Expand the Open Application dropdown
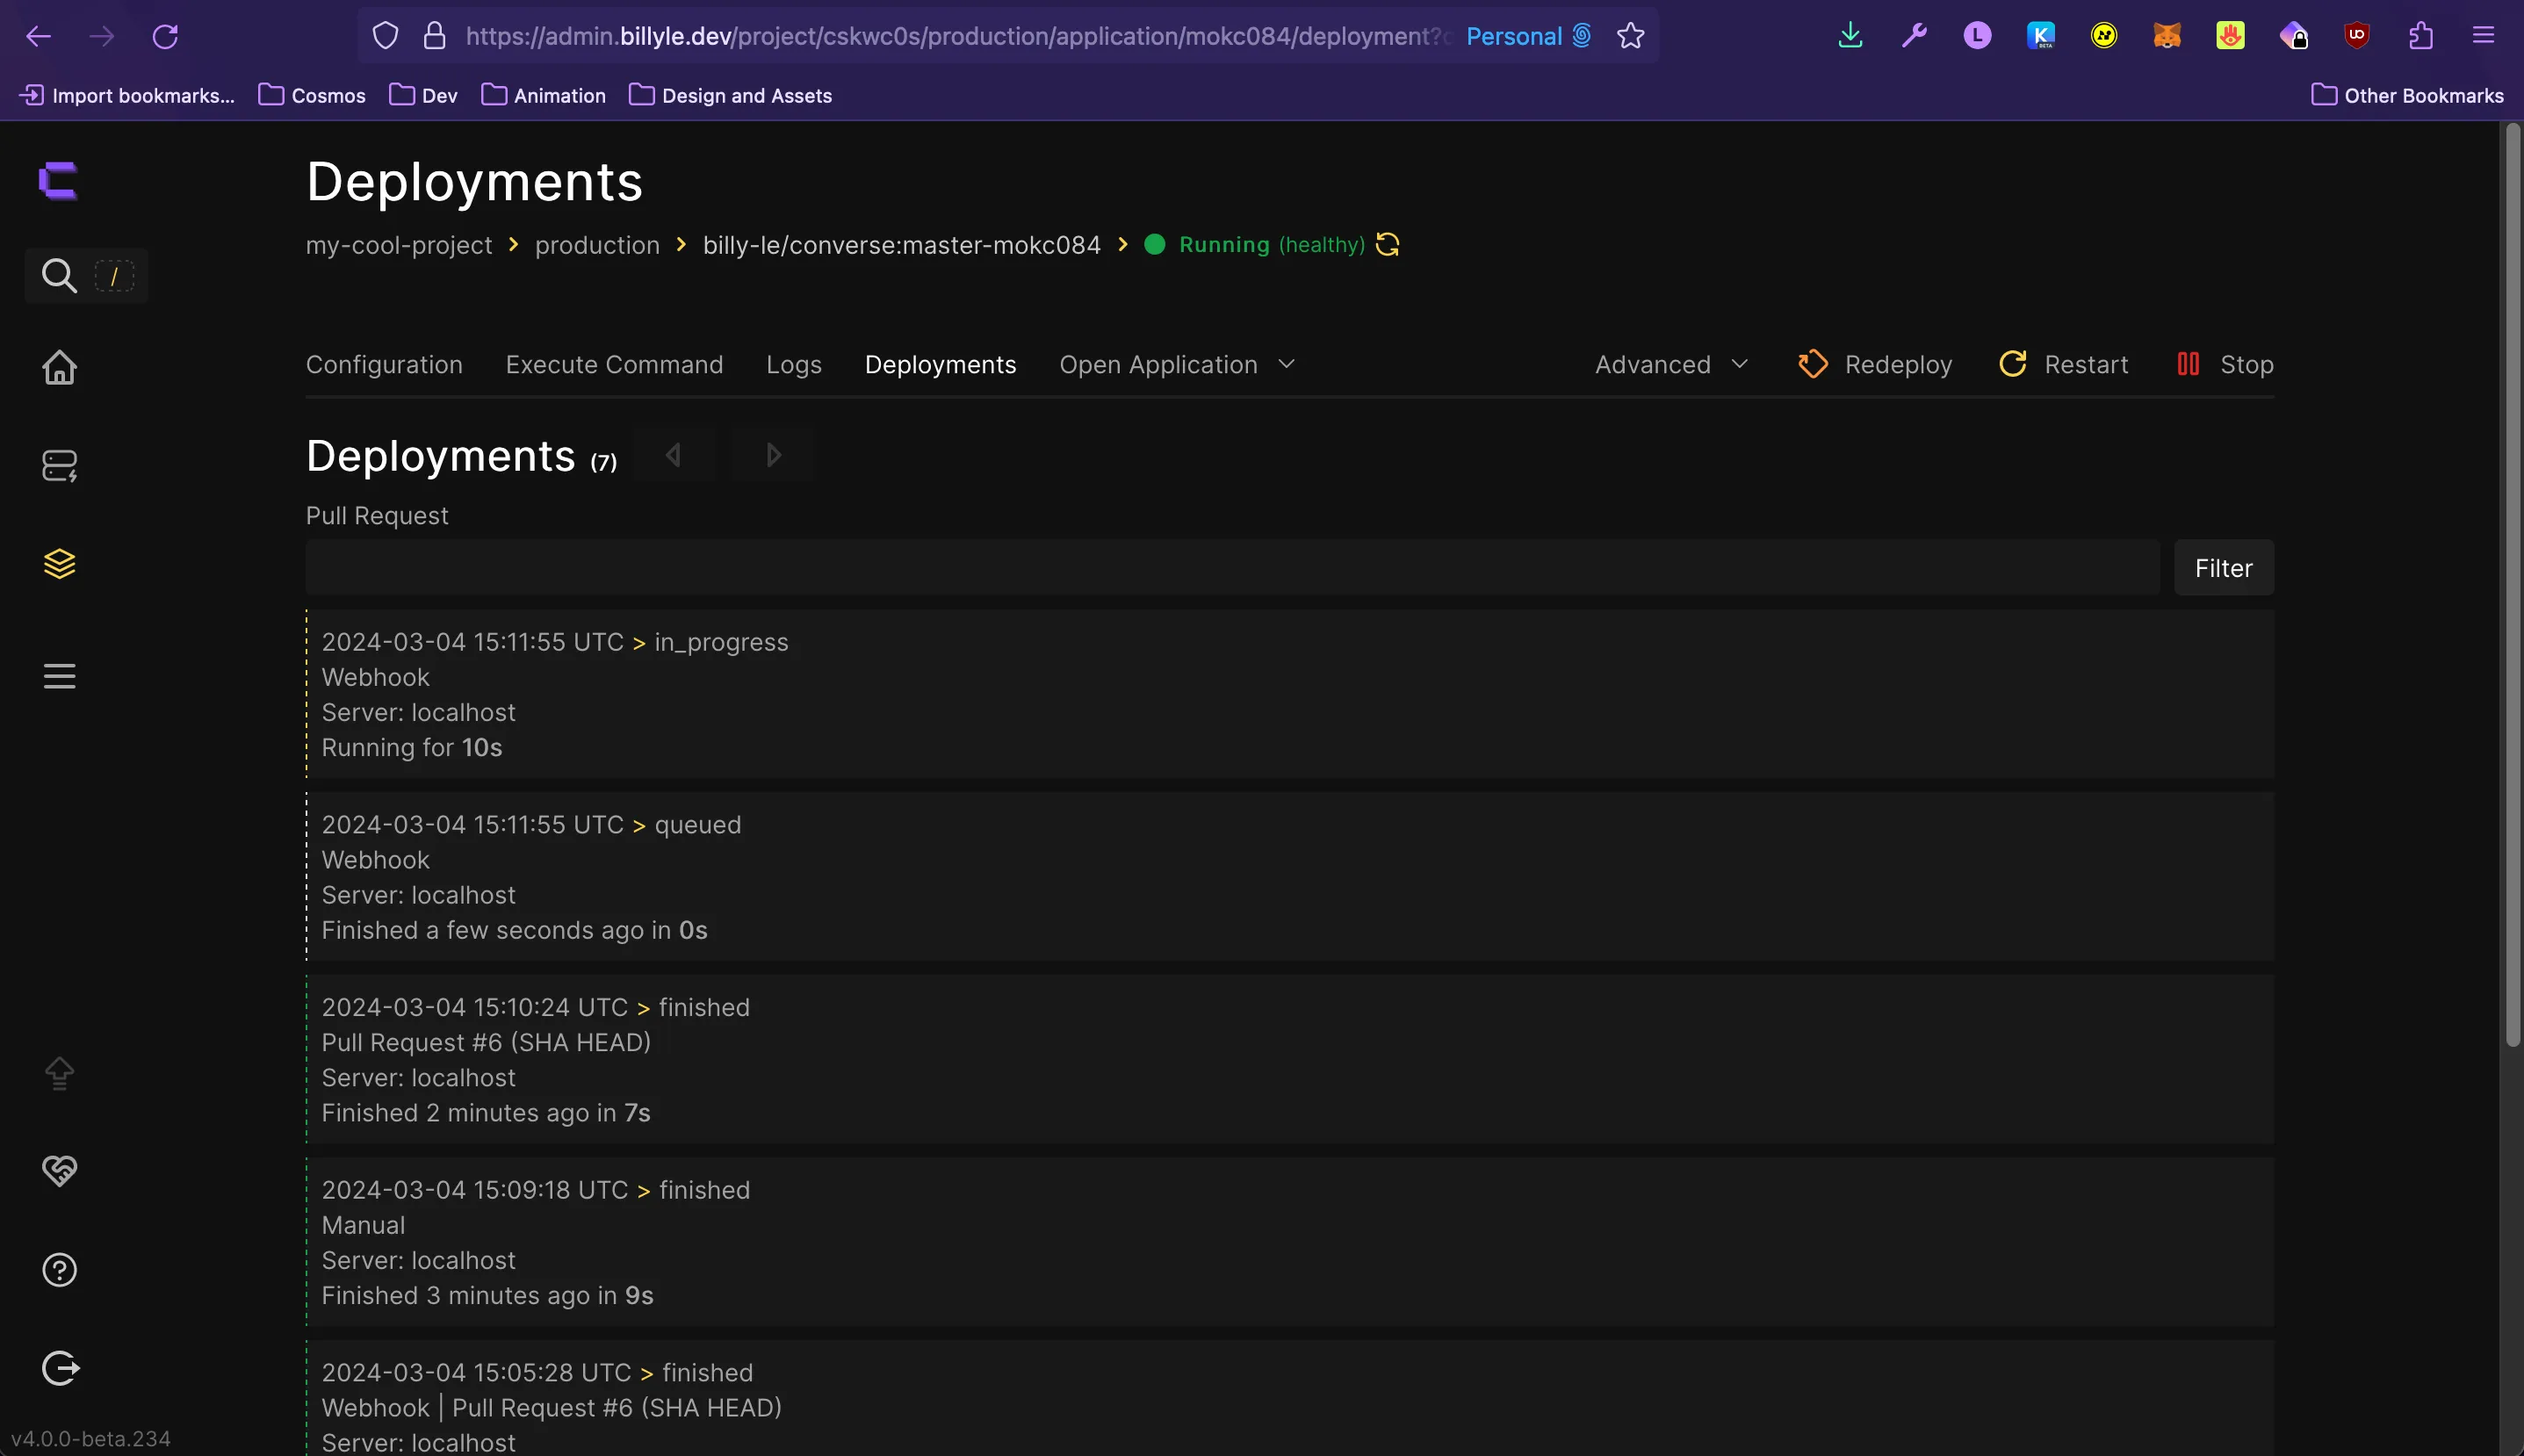This screenshot has width=2524, height=1456. 1177,365
